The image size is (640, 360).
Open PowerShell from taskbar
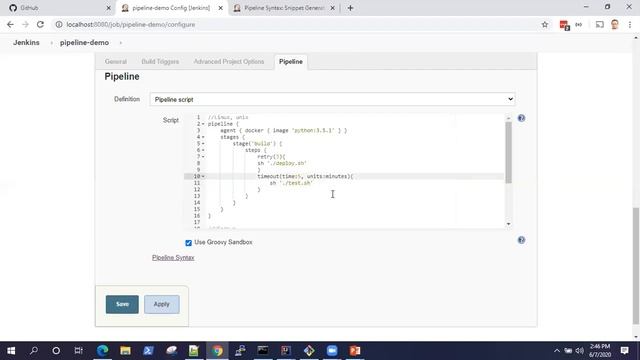tap(148, 351)
